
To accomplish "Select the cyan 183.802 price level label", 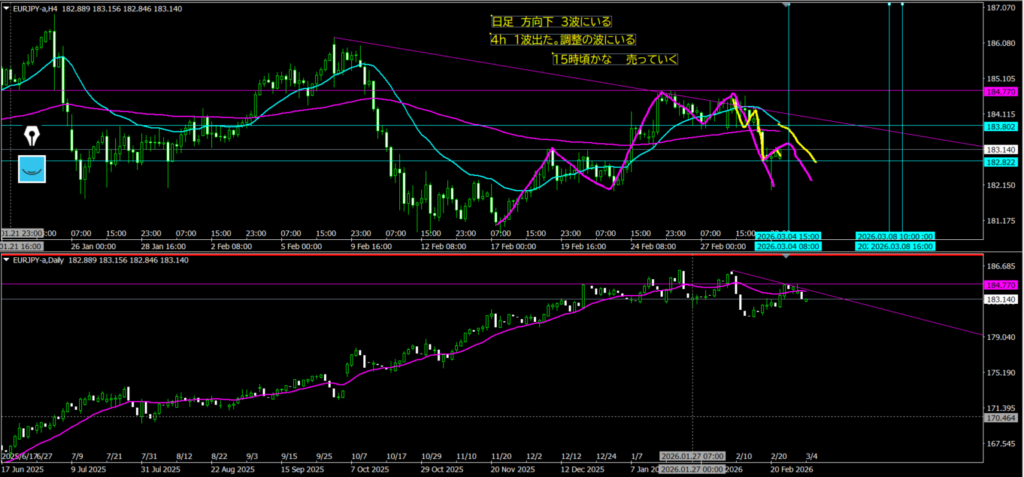I will coord(1001,127).
